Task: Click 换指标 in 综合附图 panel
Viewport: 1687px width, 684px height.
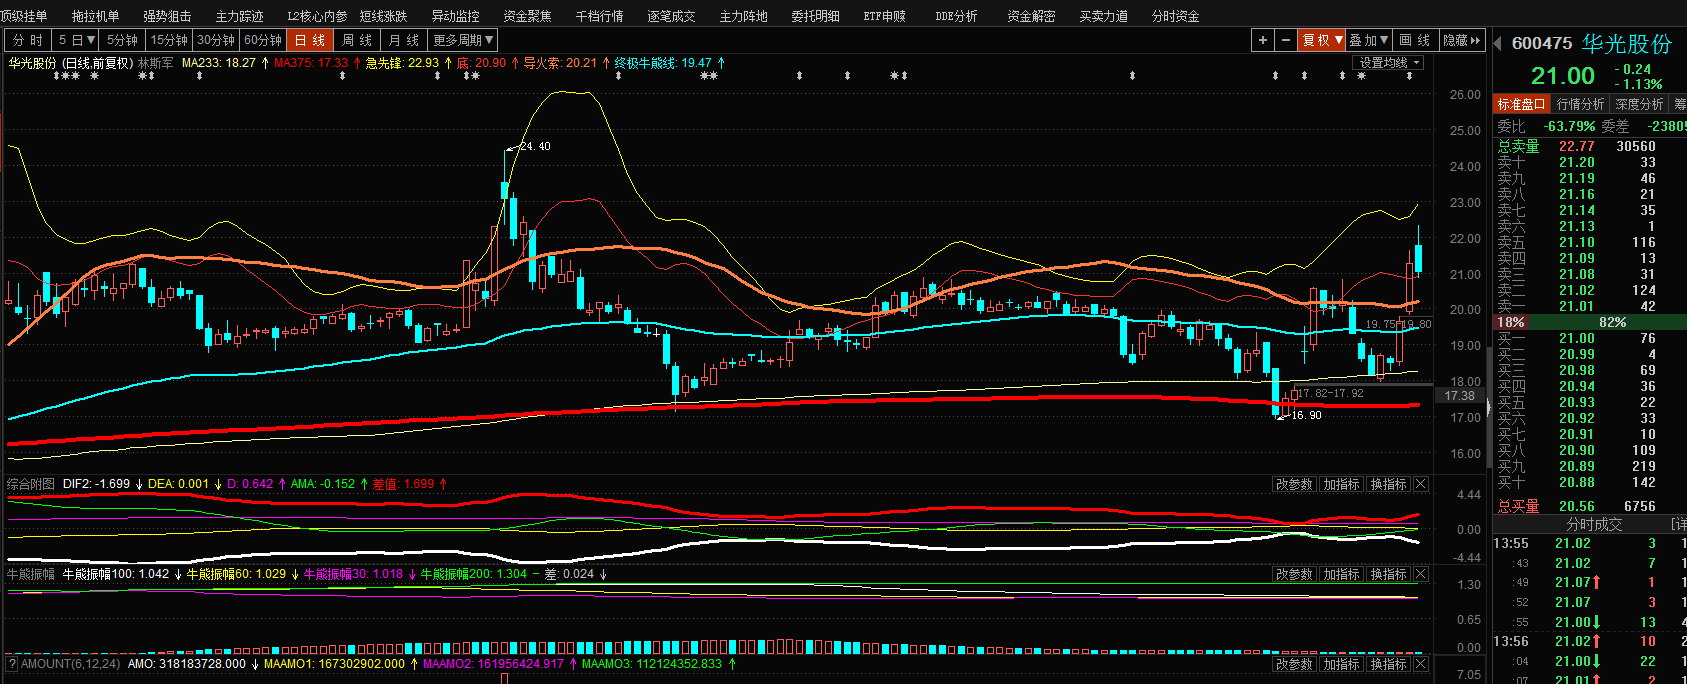Action: (x=1389, y=484)
